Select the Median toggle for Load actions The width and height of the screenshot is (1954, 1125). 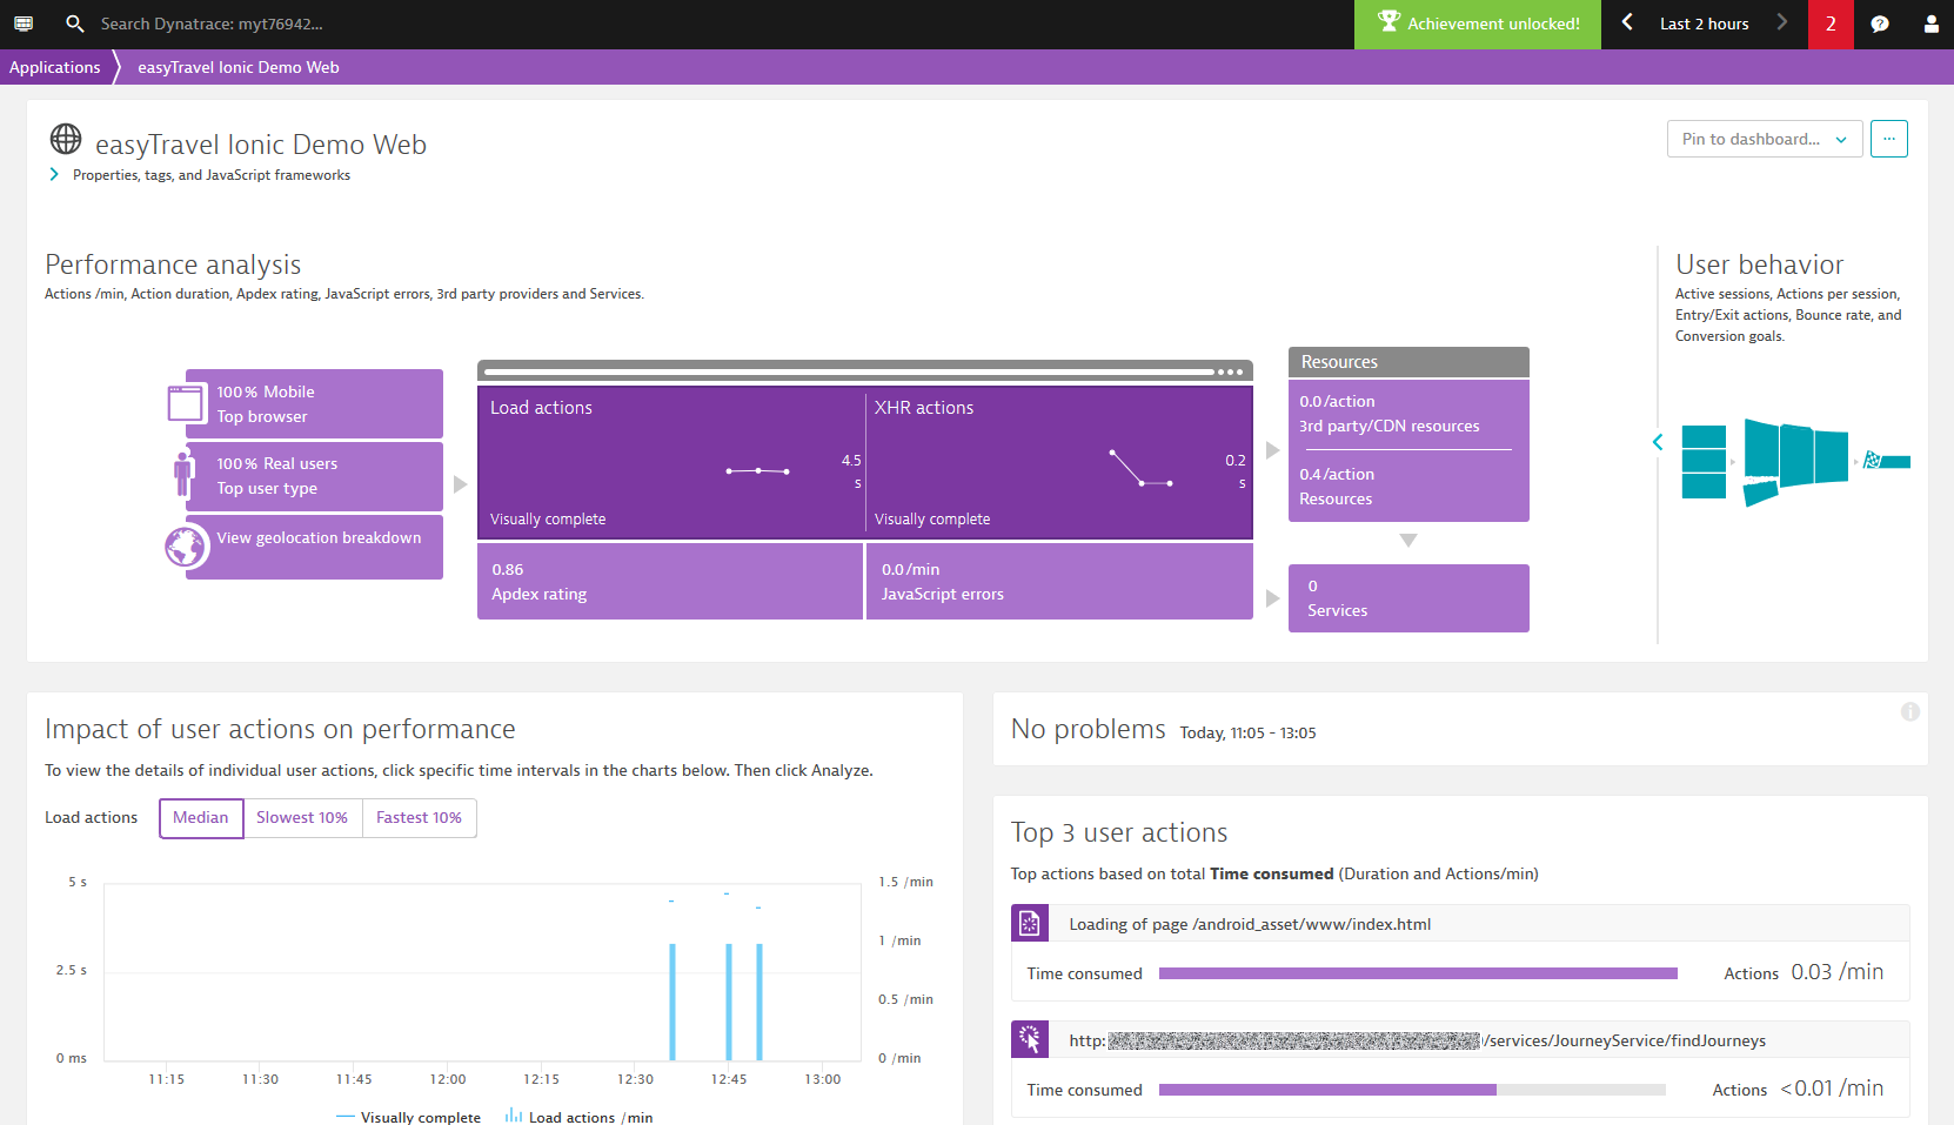coord(200,816)
